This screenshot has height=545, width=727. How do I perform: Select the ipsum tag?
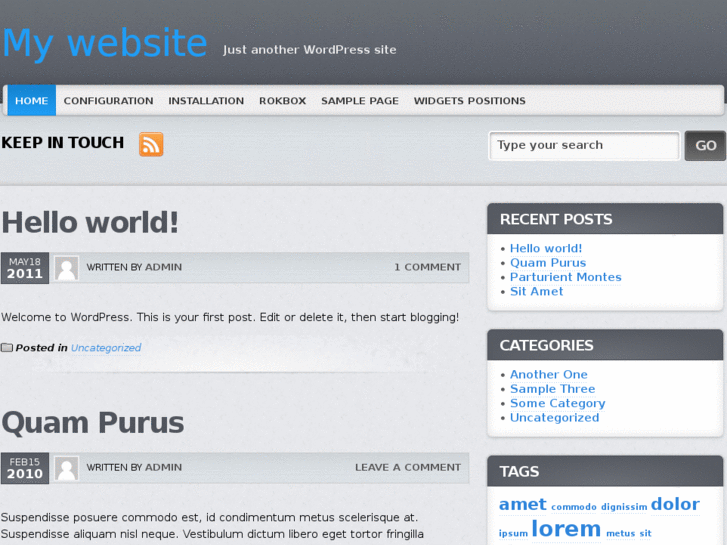pos(513,533)
